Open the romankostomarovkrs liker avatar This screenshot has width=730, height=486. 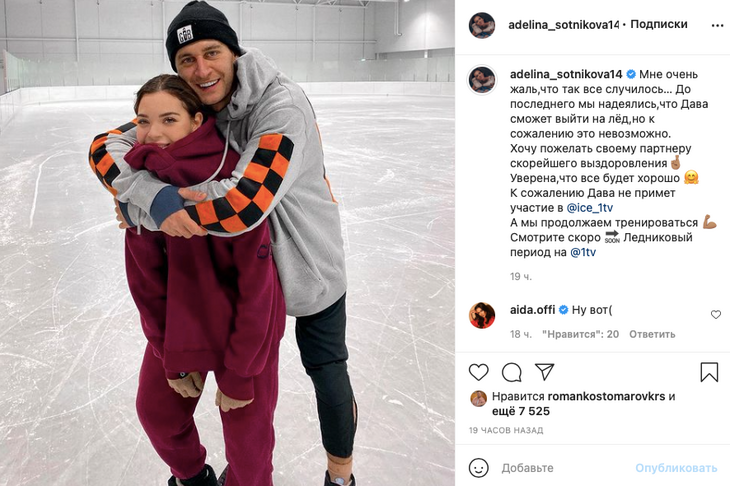click(478, 398)
